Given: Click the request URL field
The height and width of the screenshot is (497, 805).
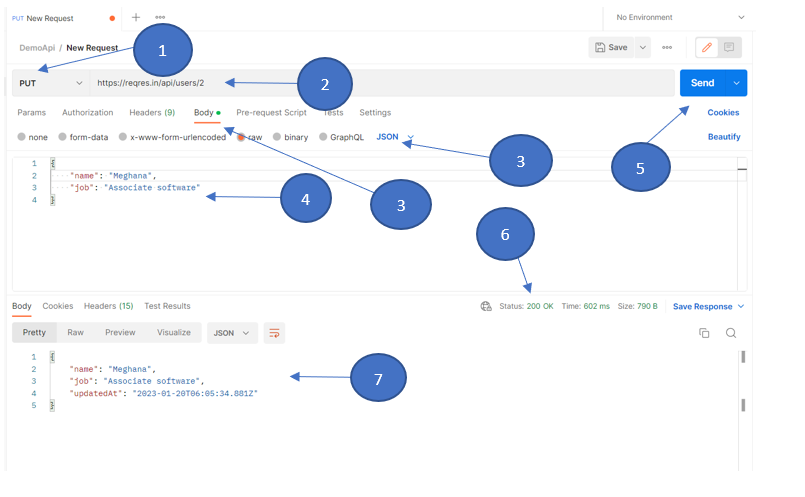Looking at the screenshot, I should click(382, 83).
